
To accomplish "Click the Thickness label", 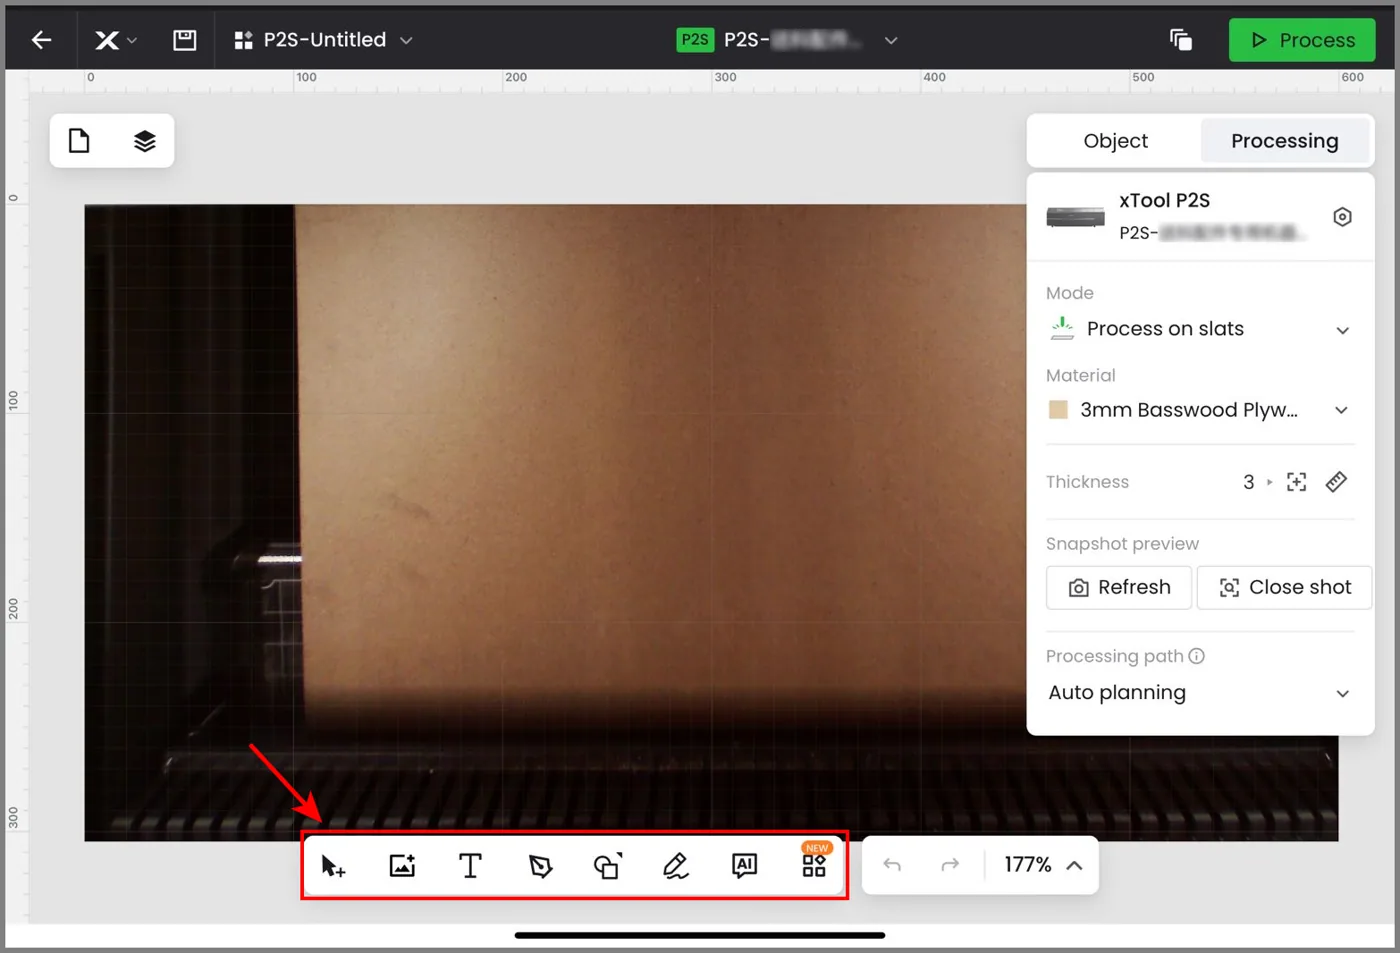I will pyautogui.click(x=1087, y=482).
